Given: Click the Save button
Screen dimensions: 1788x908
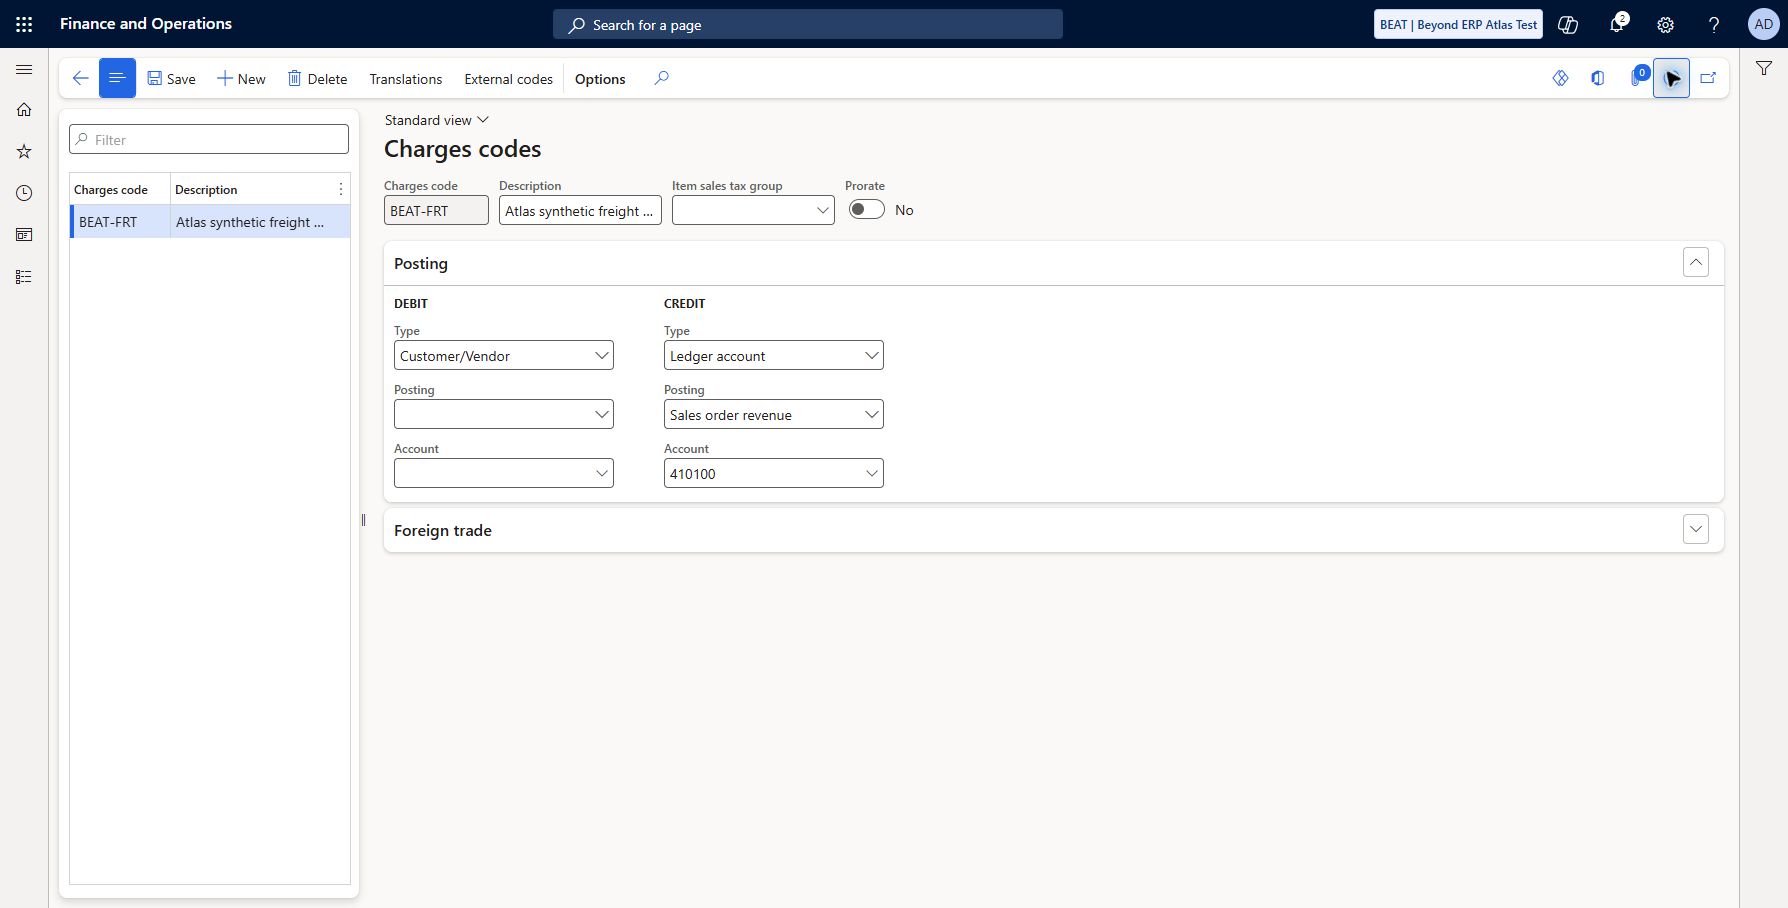Looking at the screenshot, I should pyautogui.click(x=171, y=79).
